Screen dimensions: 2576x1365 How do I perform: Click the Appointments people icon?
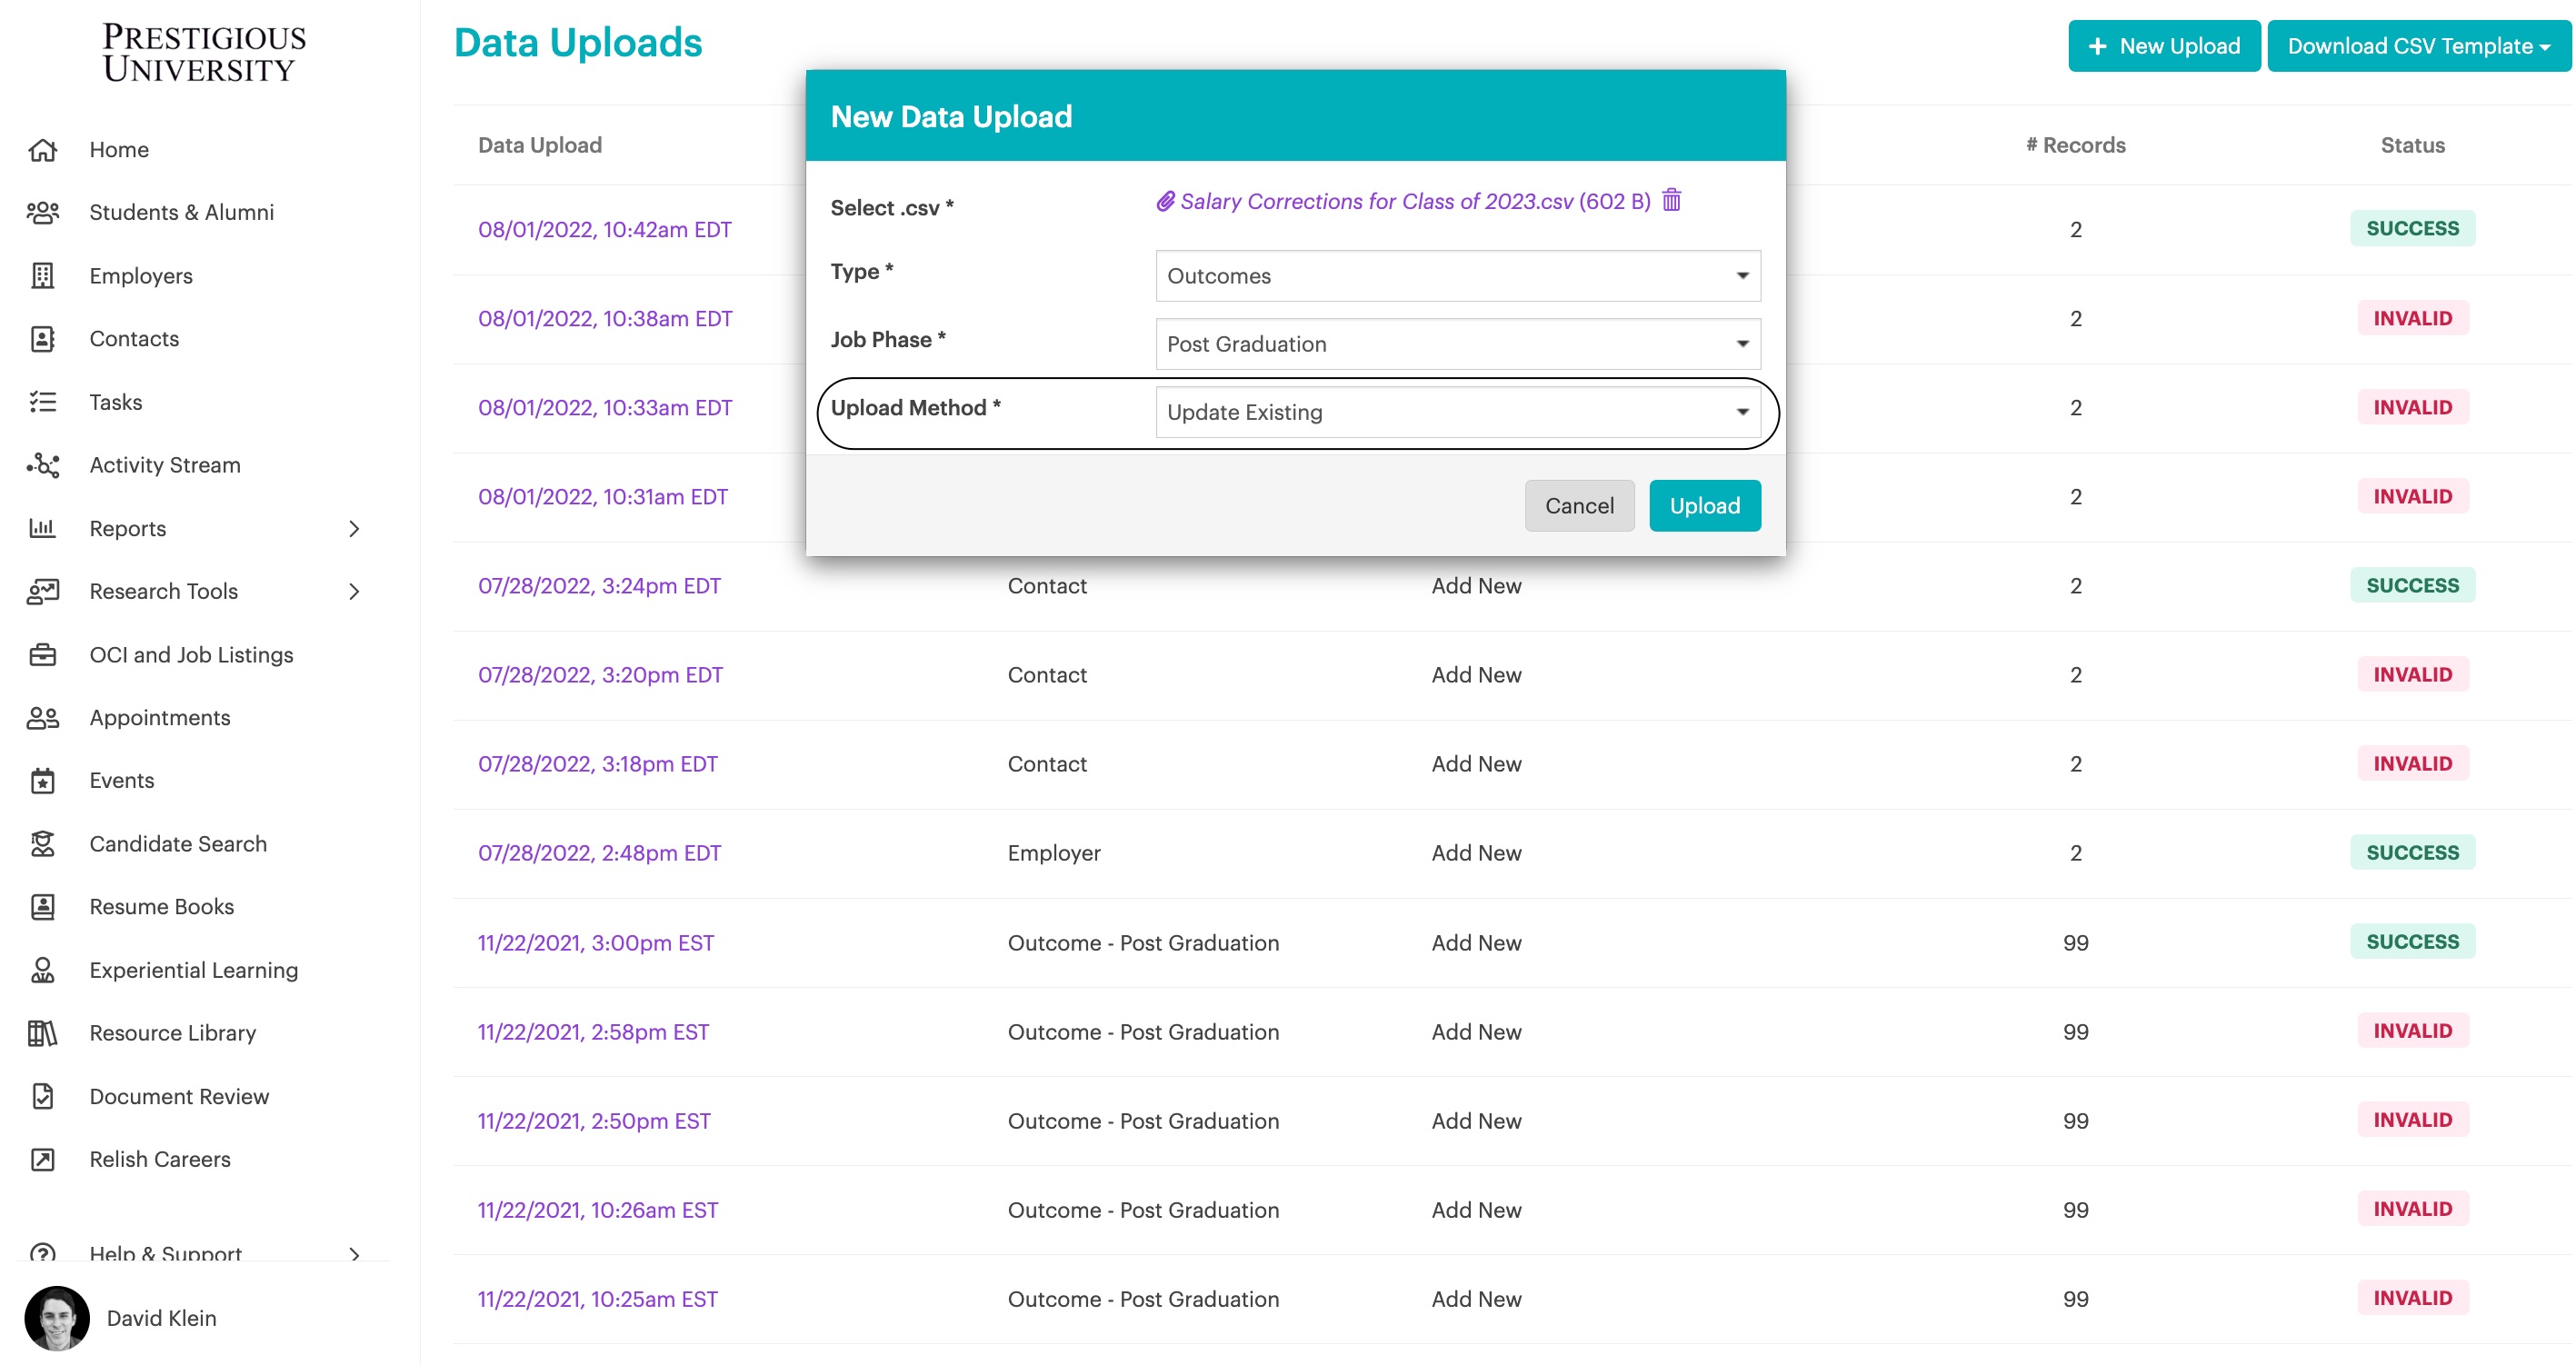pos(42,718)
